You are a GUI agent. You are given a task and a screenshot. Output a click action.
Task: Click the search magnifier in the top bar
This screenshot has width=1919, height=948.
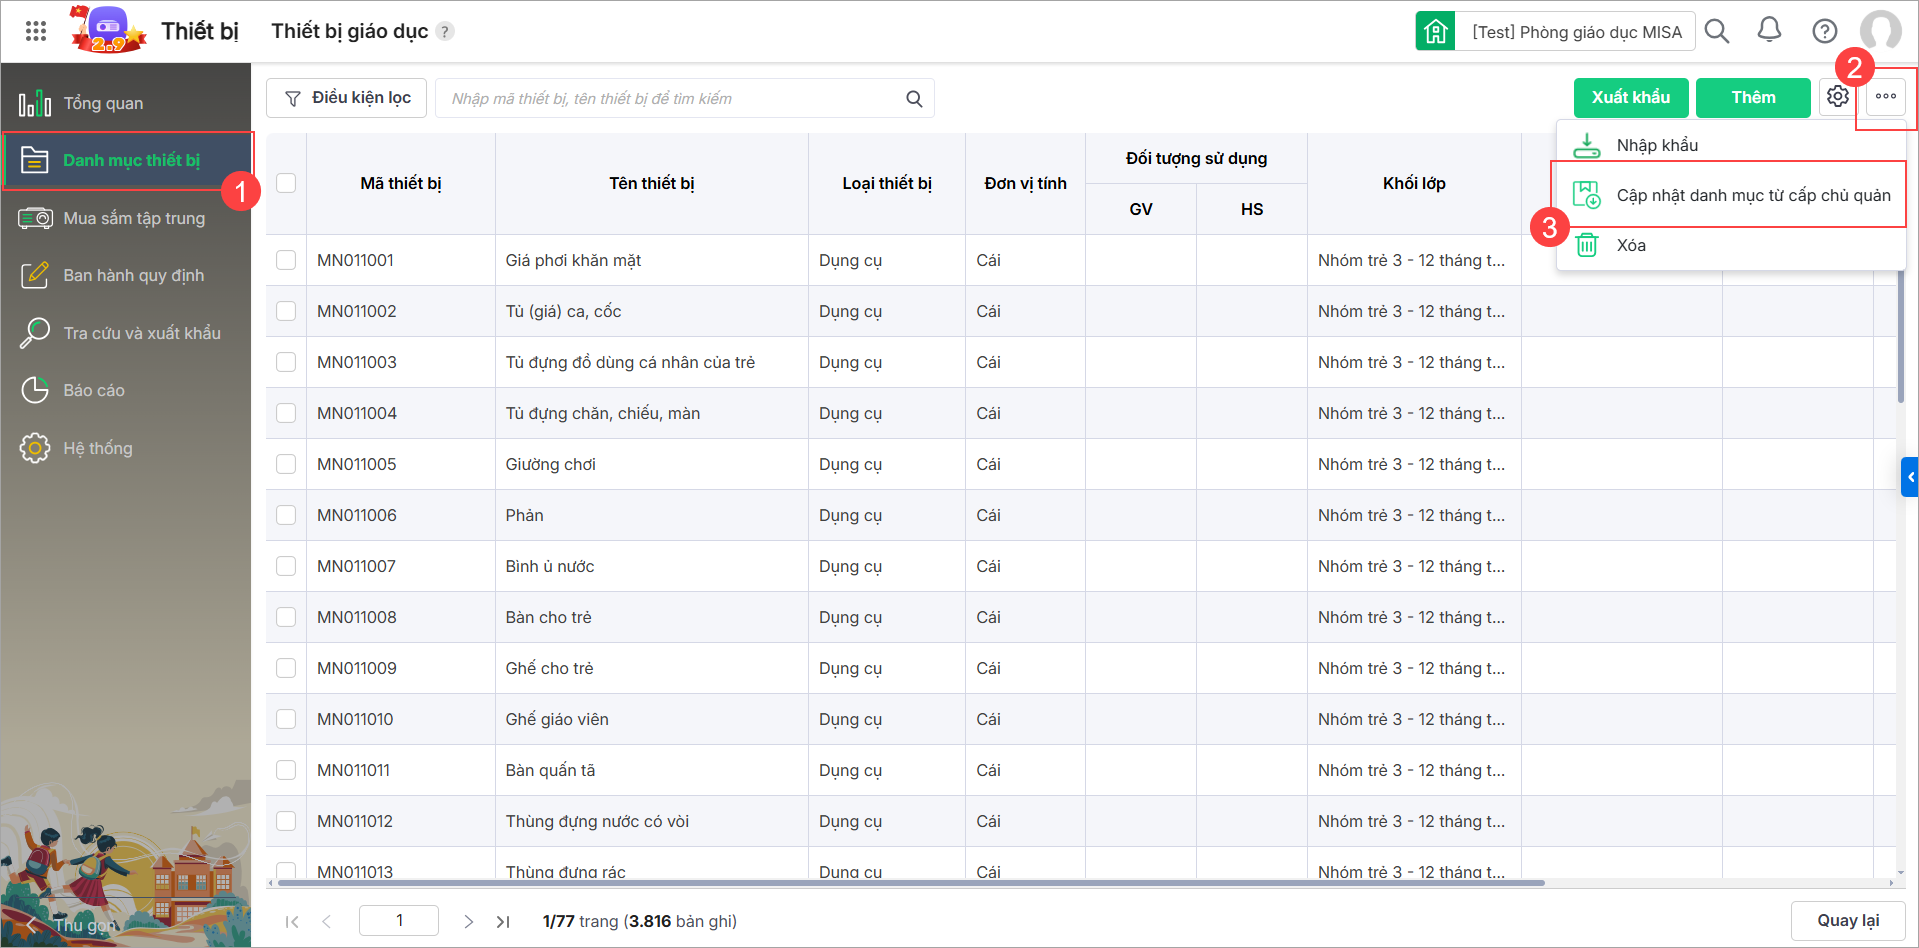(x=1717, y=31)
